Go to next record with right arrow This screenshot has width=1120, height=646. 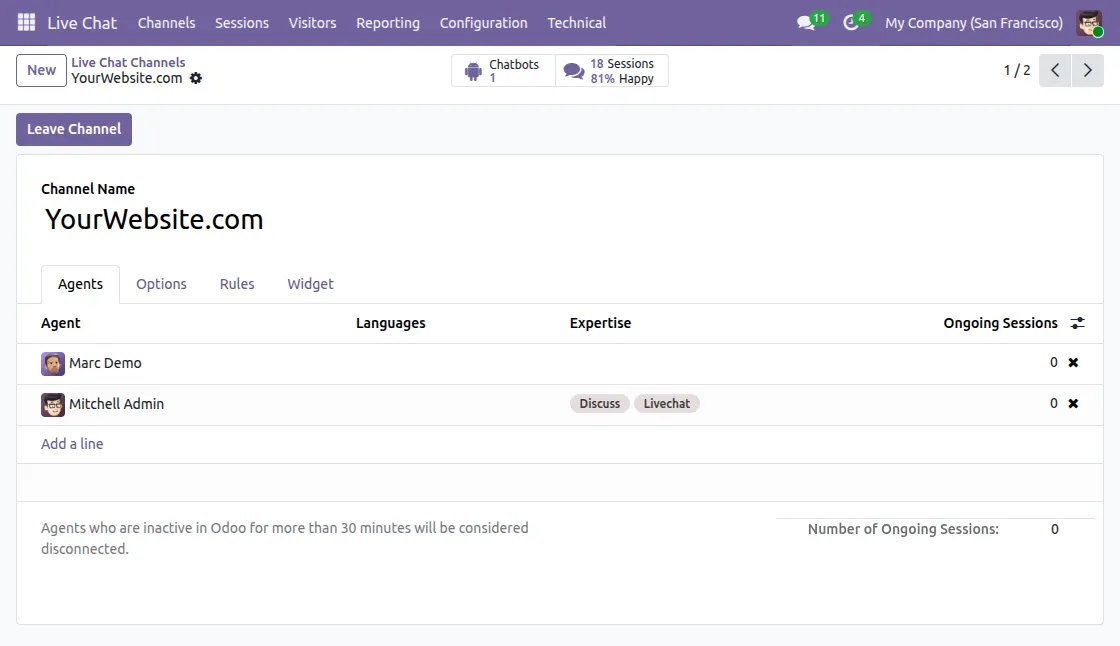coord(1088,70)
